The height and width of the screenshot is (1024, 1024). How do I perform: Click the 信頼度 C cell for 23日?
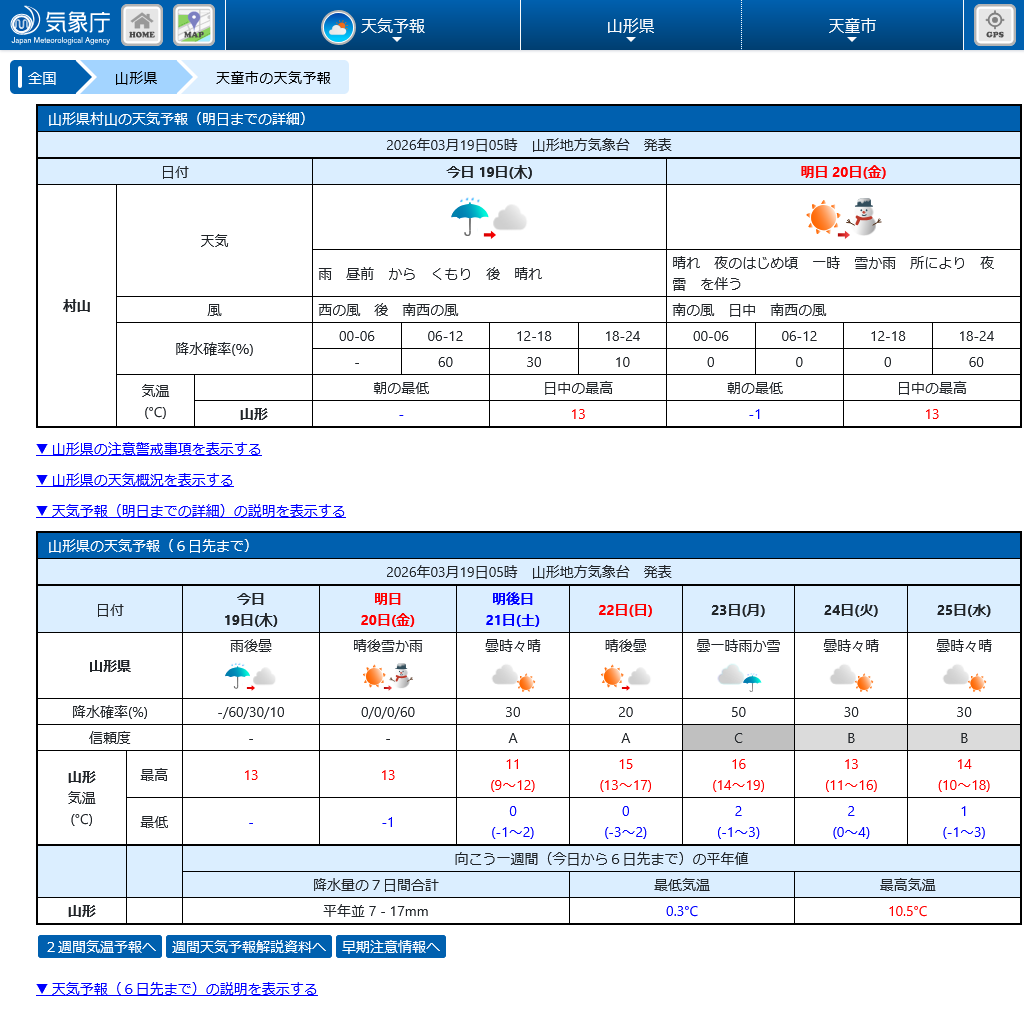click(739, 738)
